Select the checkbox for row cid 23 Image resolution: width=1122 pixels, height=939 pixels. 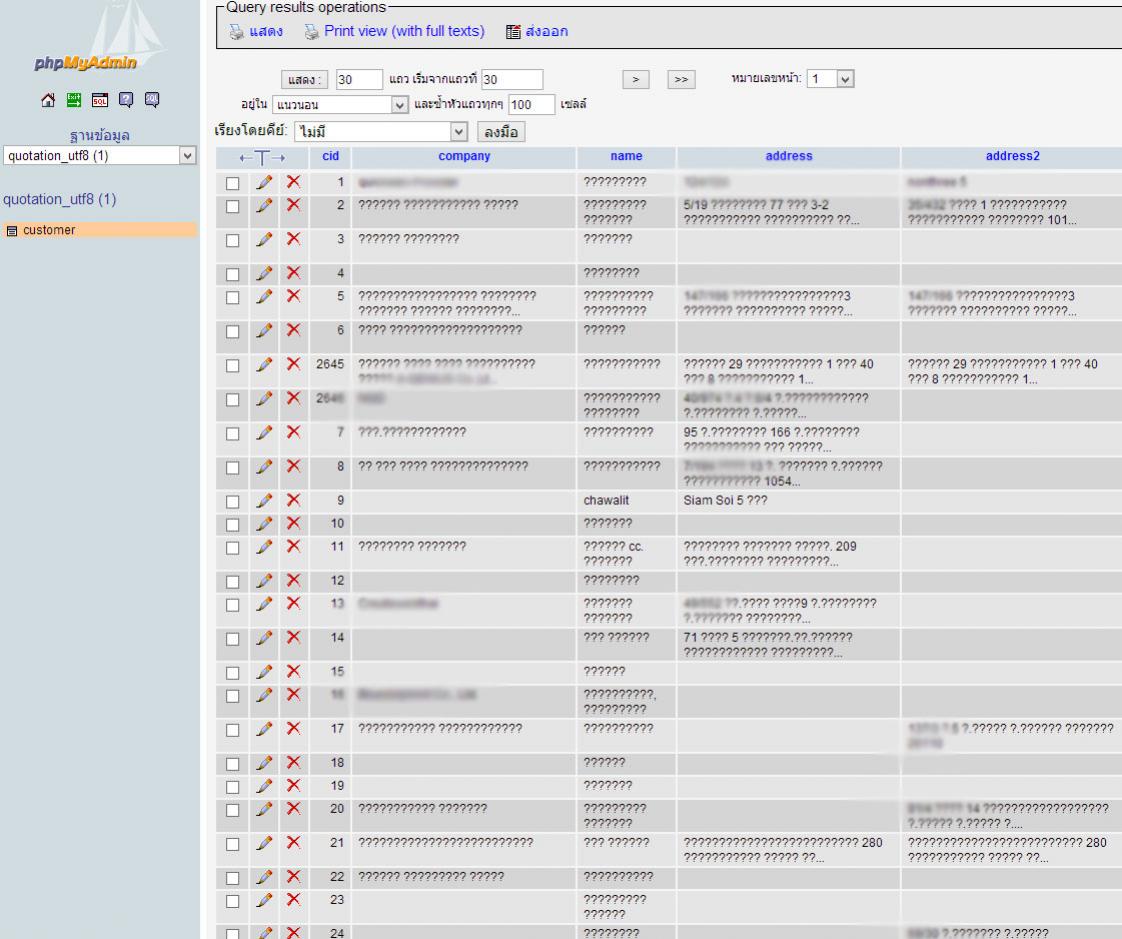pos(233,901)
